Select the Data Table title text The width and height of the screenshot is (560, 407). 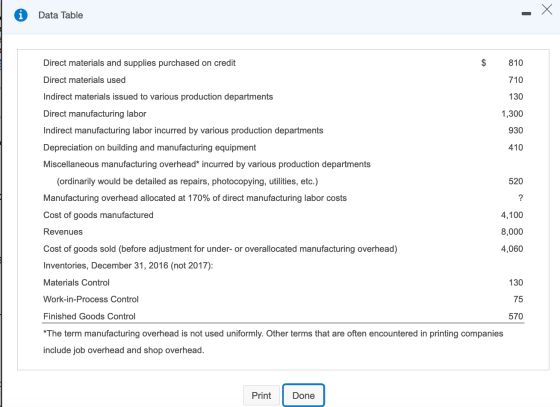(x=61, y=15)
